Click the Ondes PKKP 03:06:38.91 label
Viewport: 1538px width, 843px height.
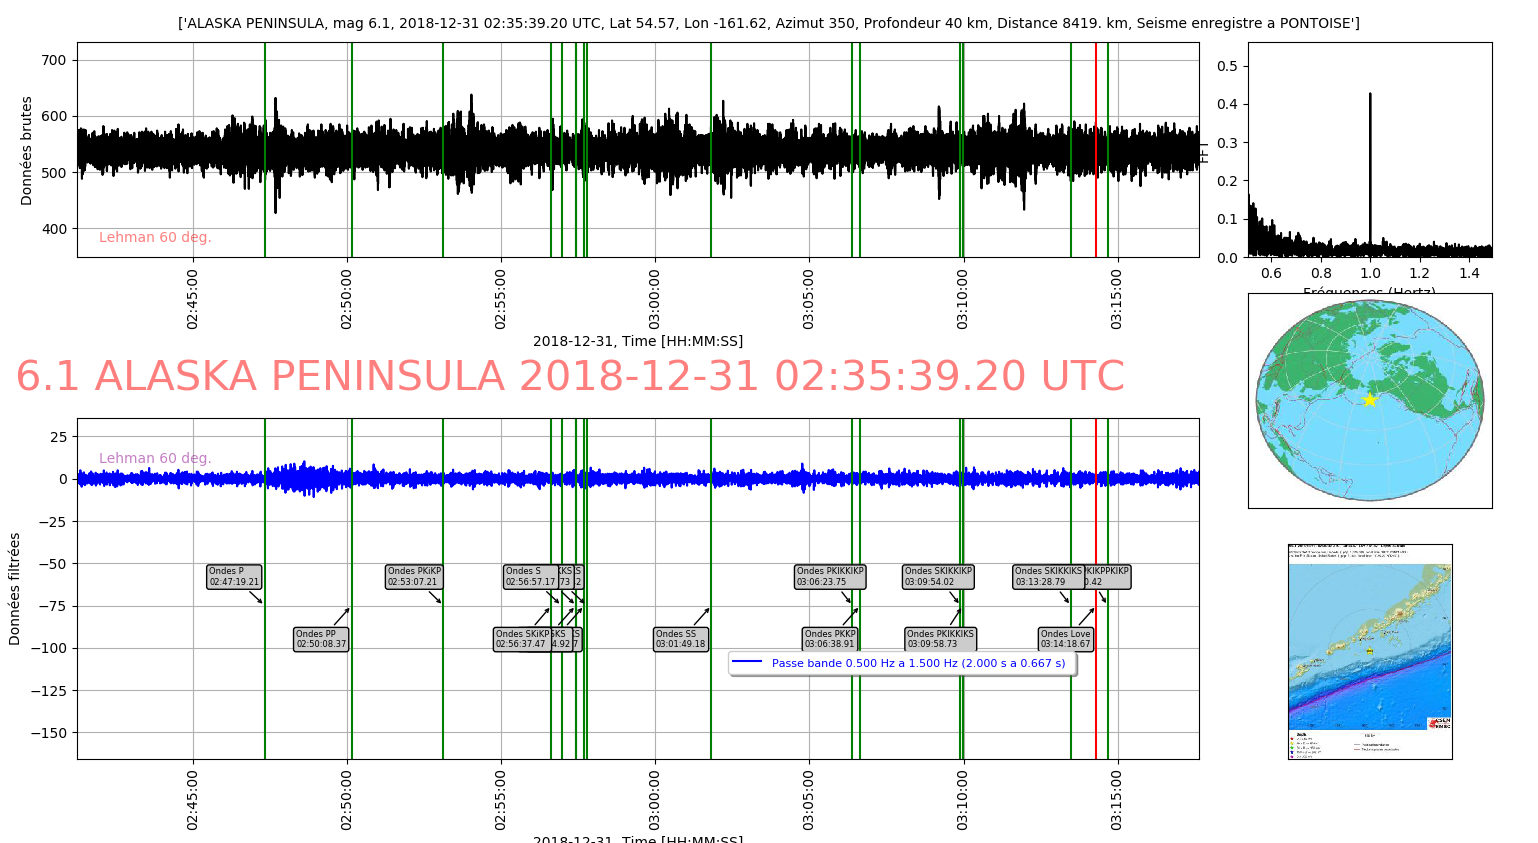point(830,640)
